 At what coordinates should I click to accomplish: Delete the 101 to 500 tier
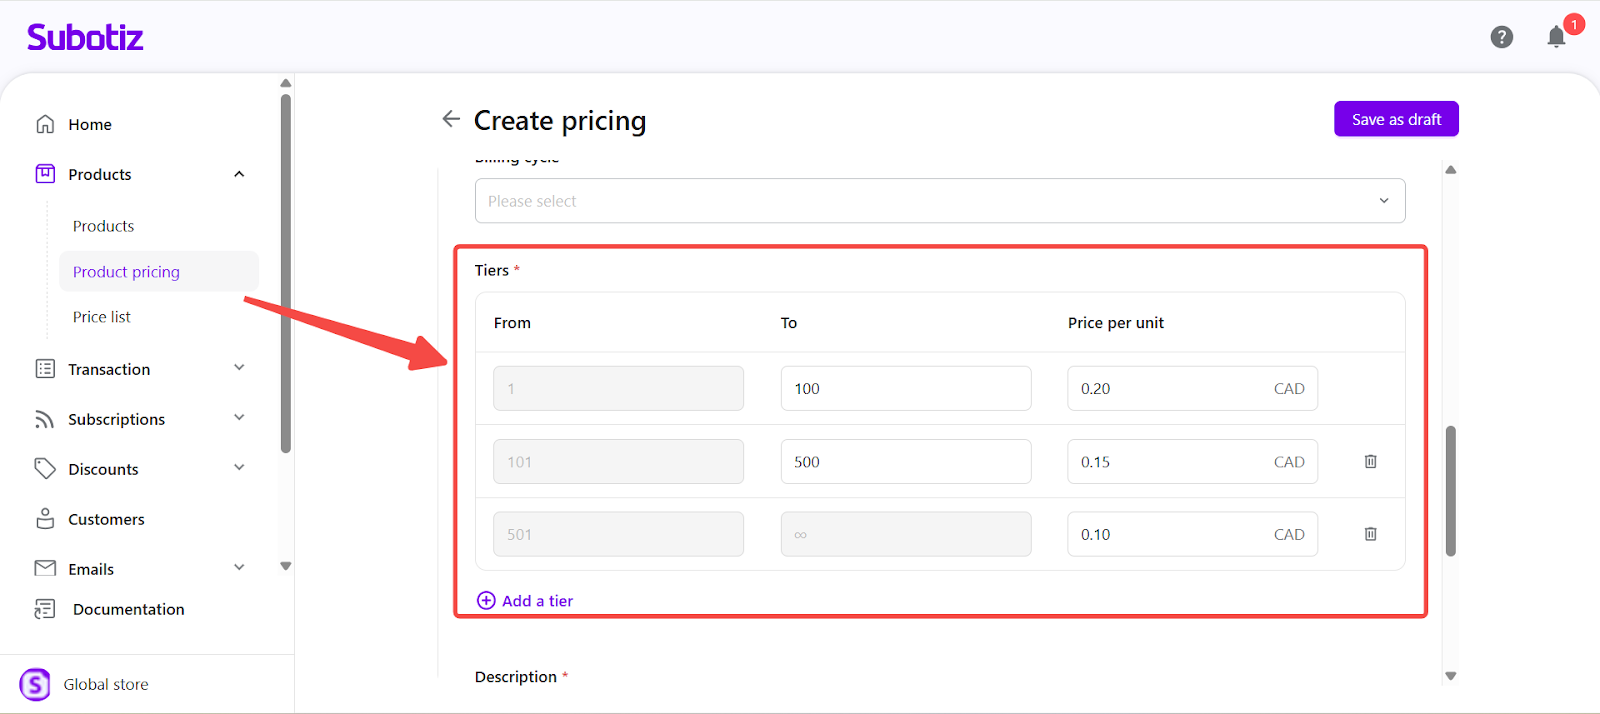[x=1370, y=461]
